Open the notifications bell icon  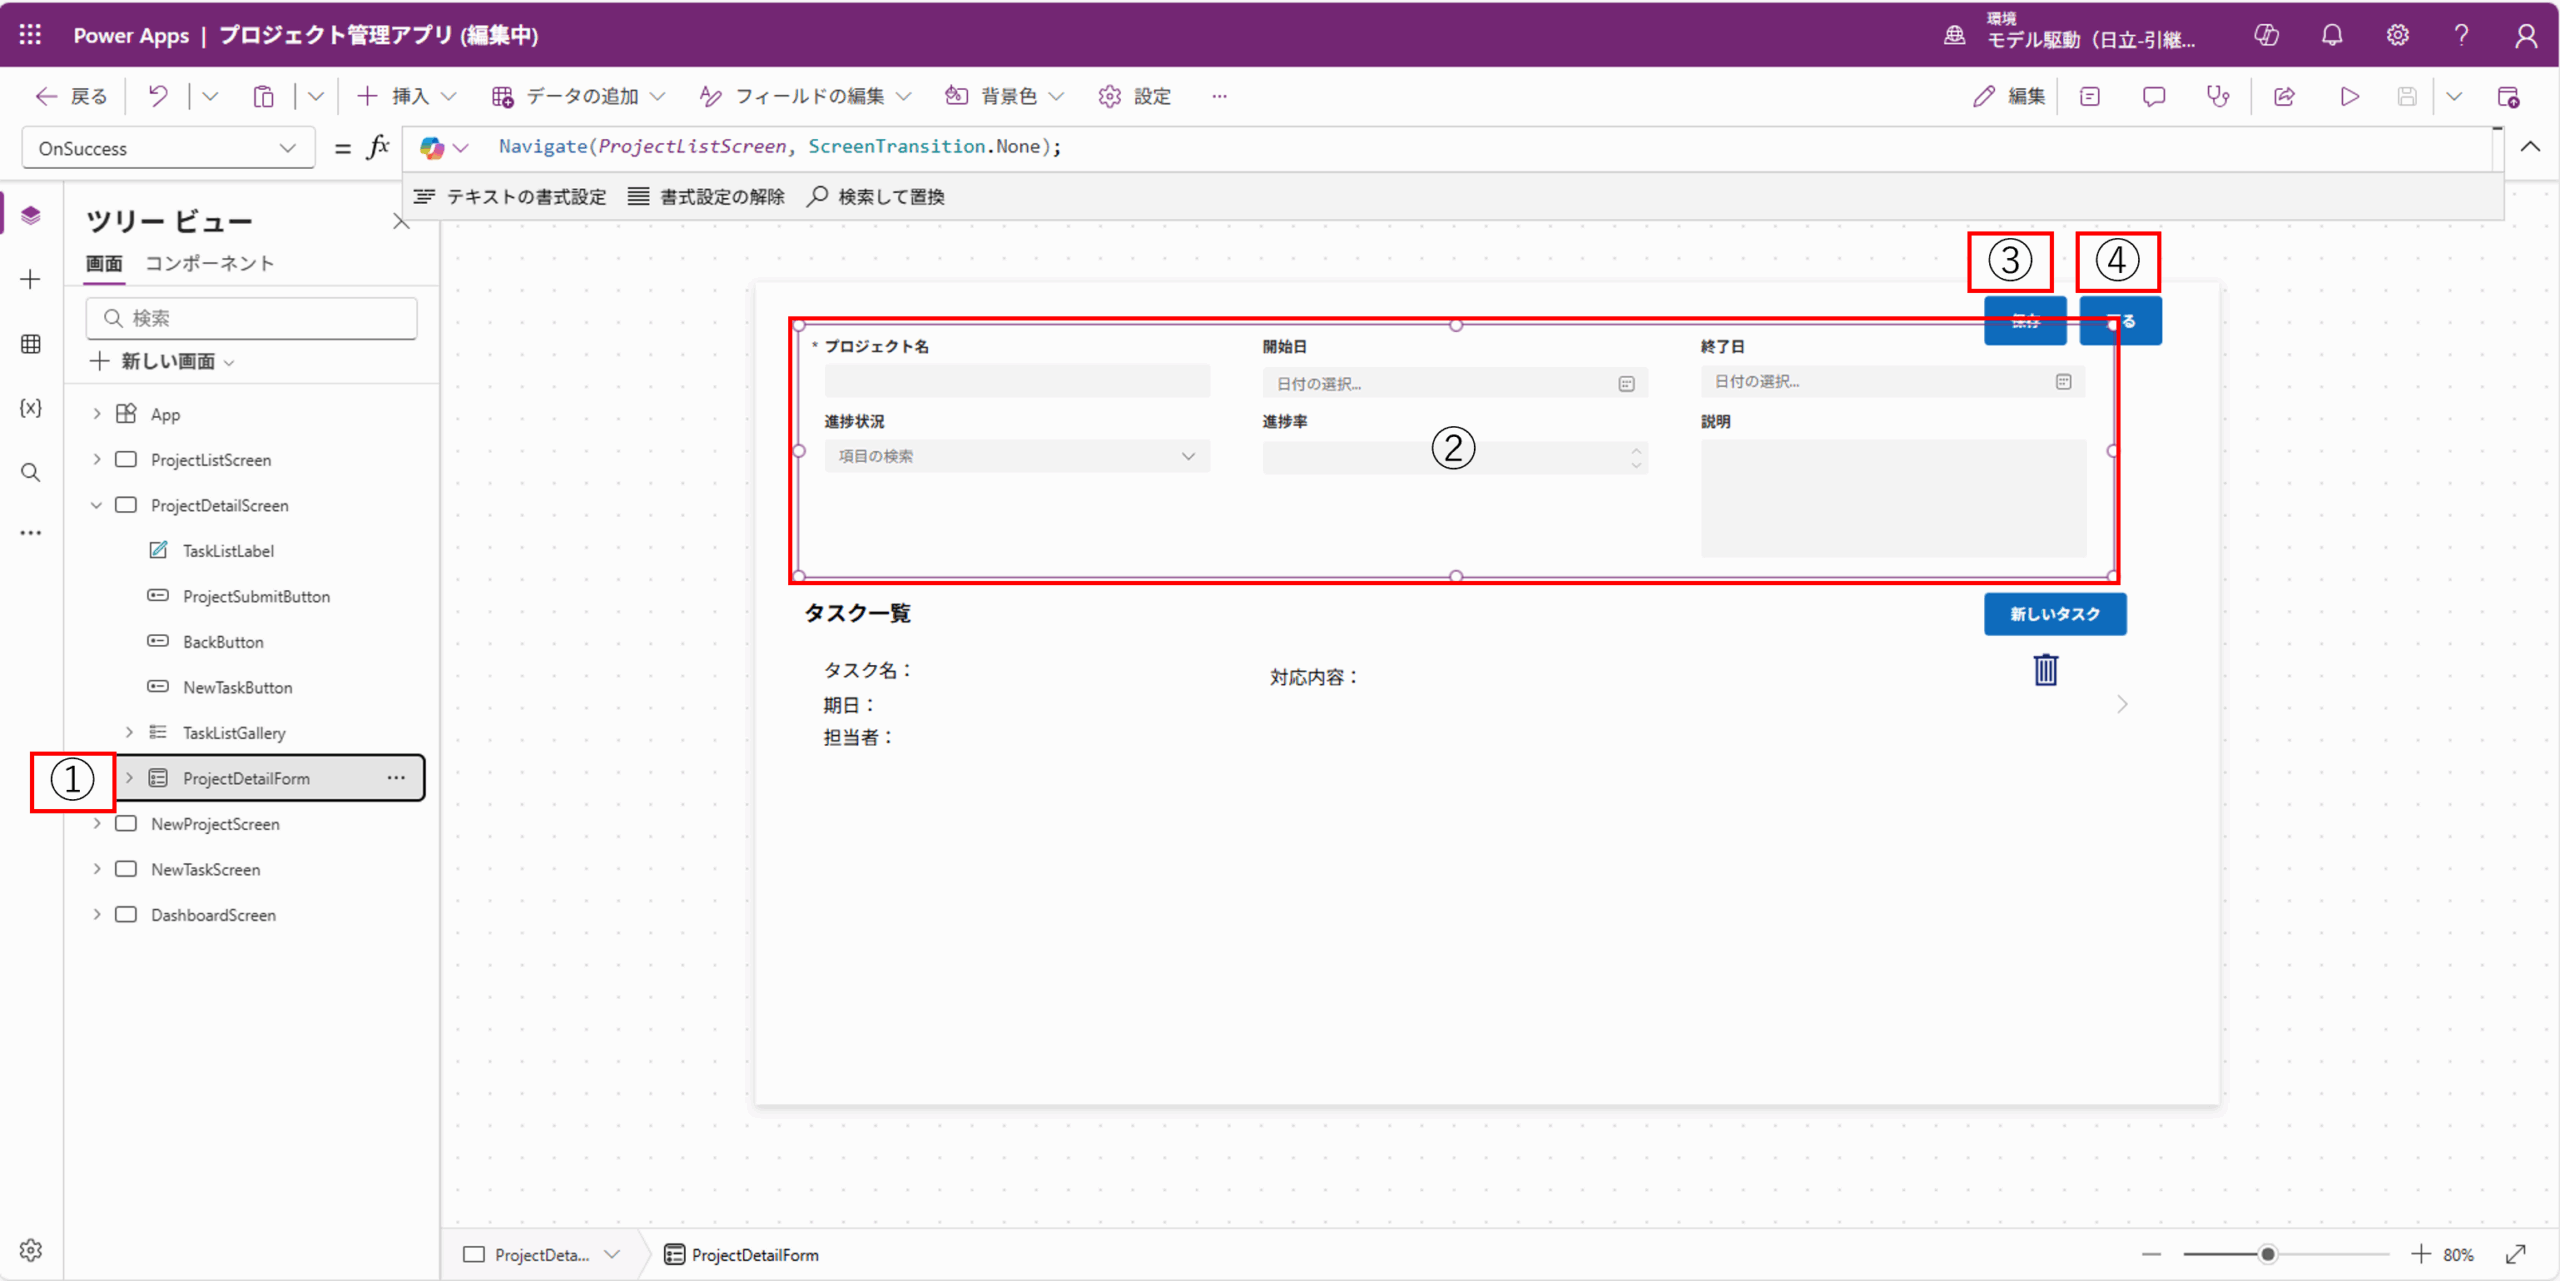[2331, 35]
